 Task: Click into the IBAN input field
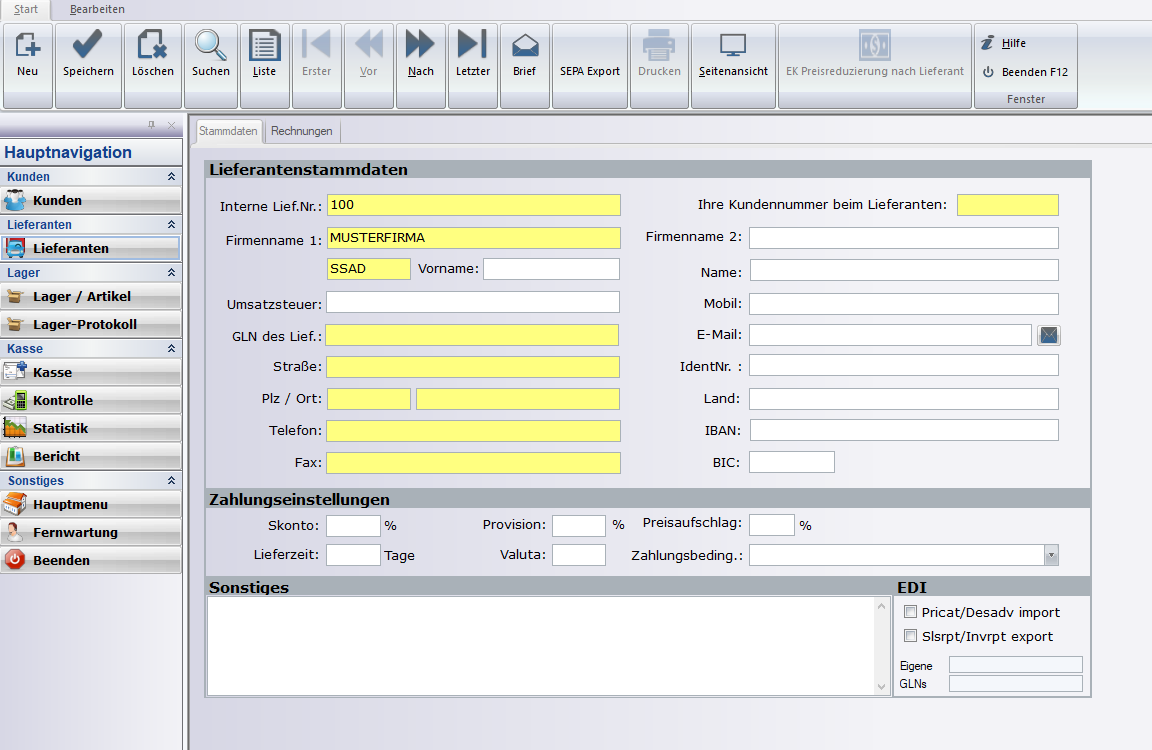pyautogui.click(x=903, y=430)
